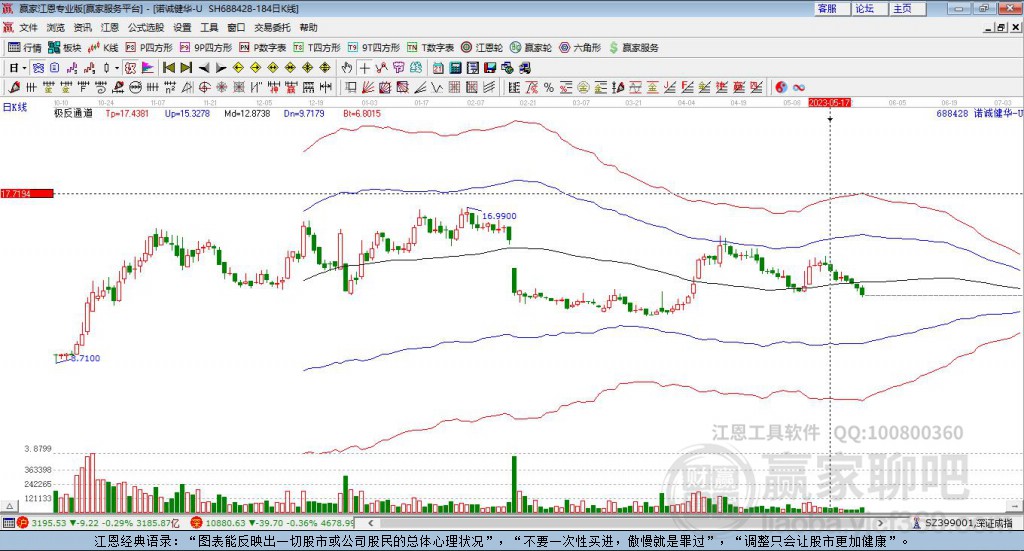1024x551 pixels.
Task: Open the 板块 sectors view
Action: 65,48
